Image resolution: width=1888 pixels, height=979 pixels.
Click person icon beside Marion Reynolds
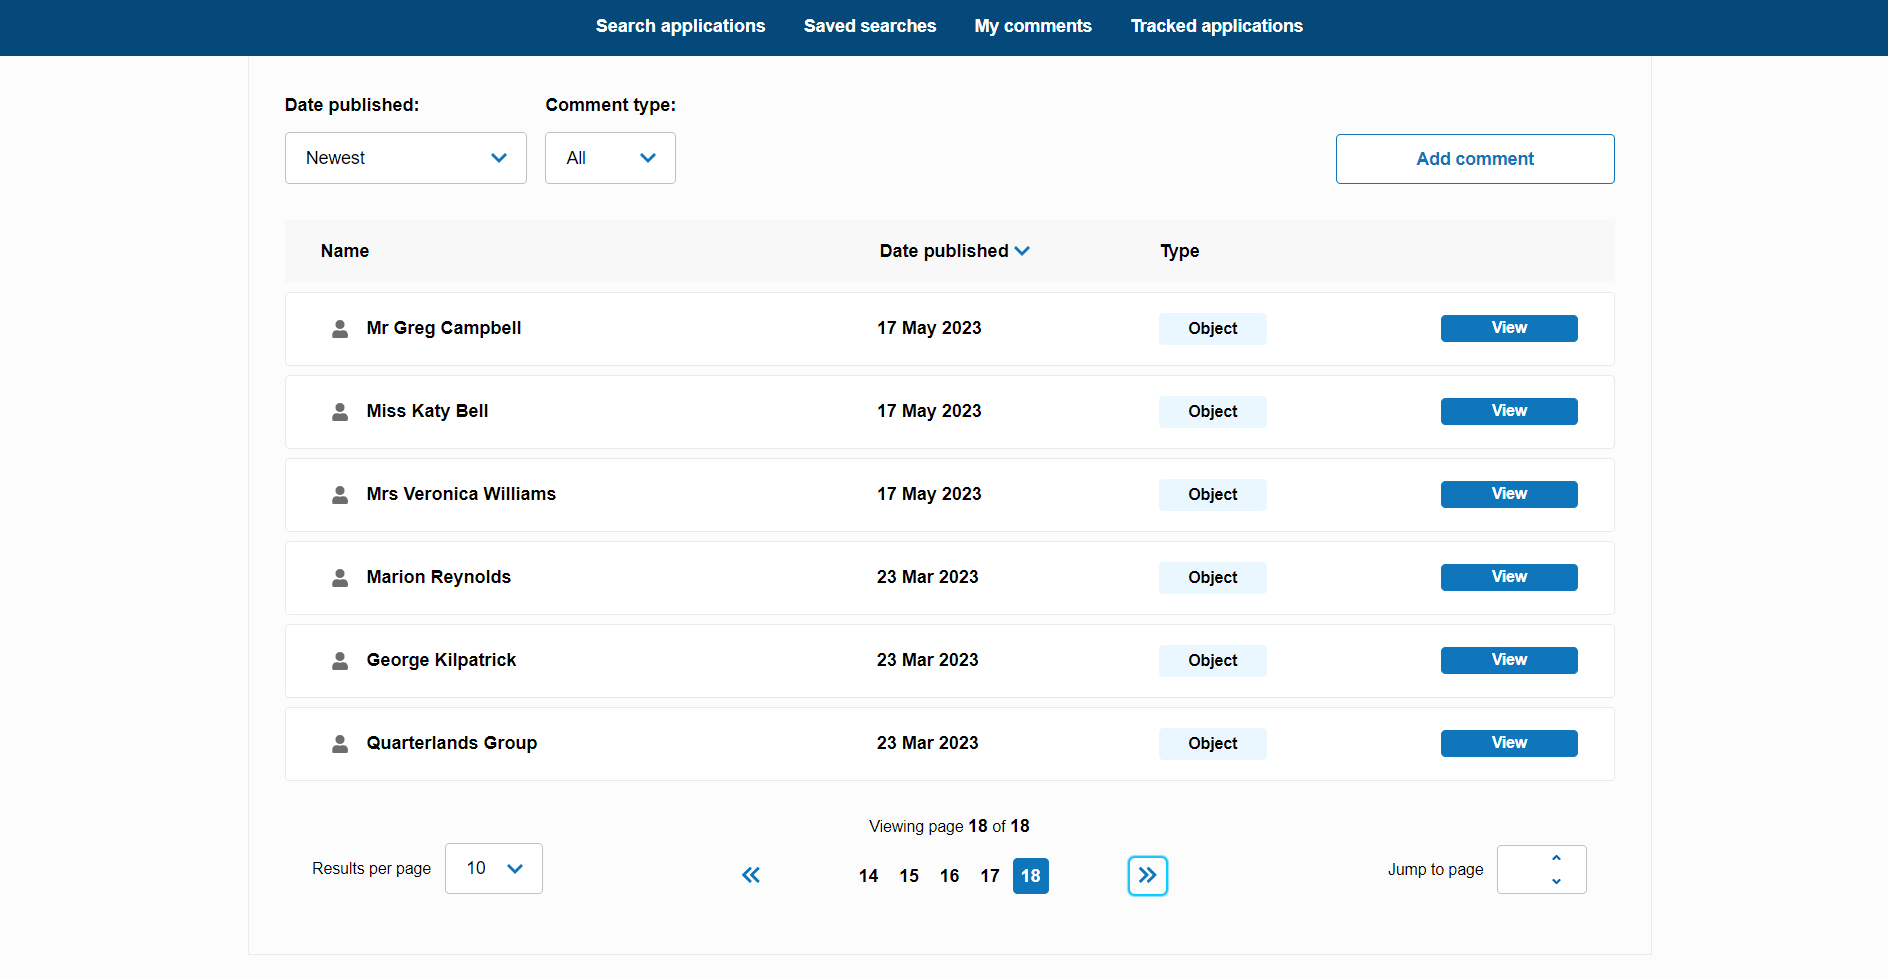coord(340,578)
